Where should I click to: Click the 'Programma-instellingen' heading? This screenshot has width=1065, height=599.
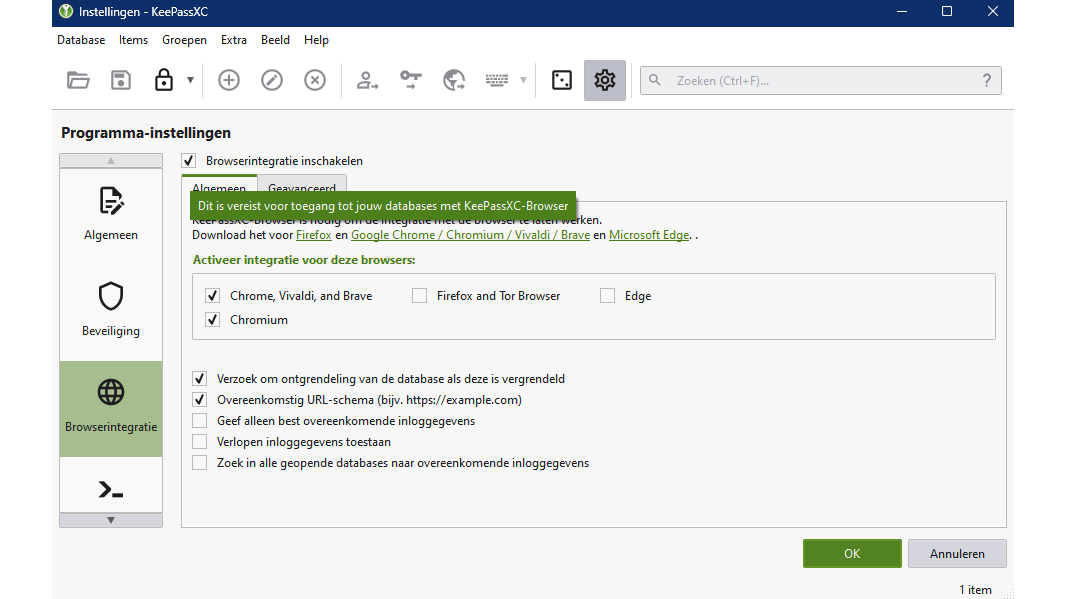(x=146, y=132)
